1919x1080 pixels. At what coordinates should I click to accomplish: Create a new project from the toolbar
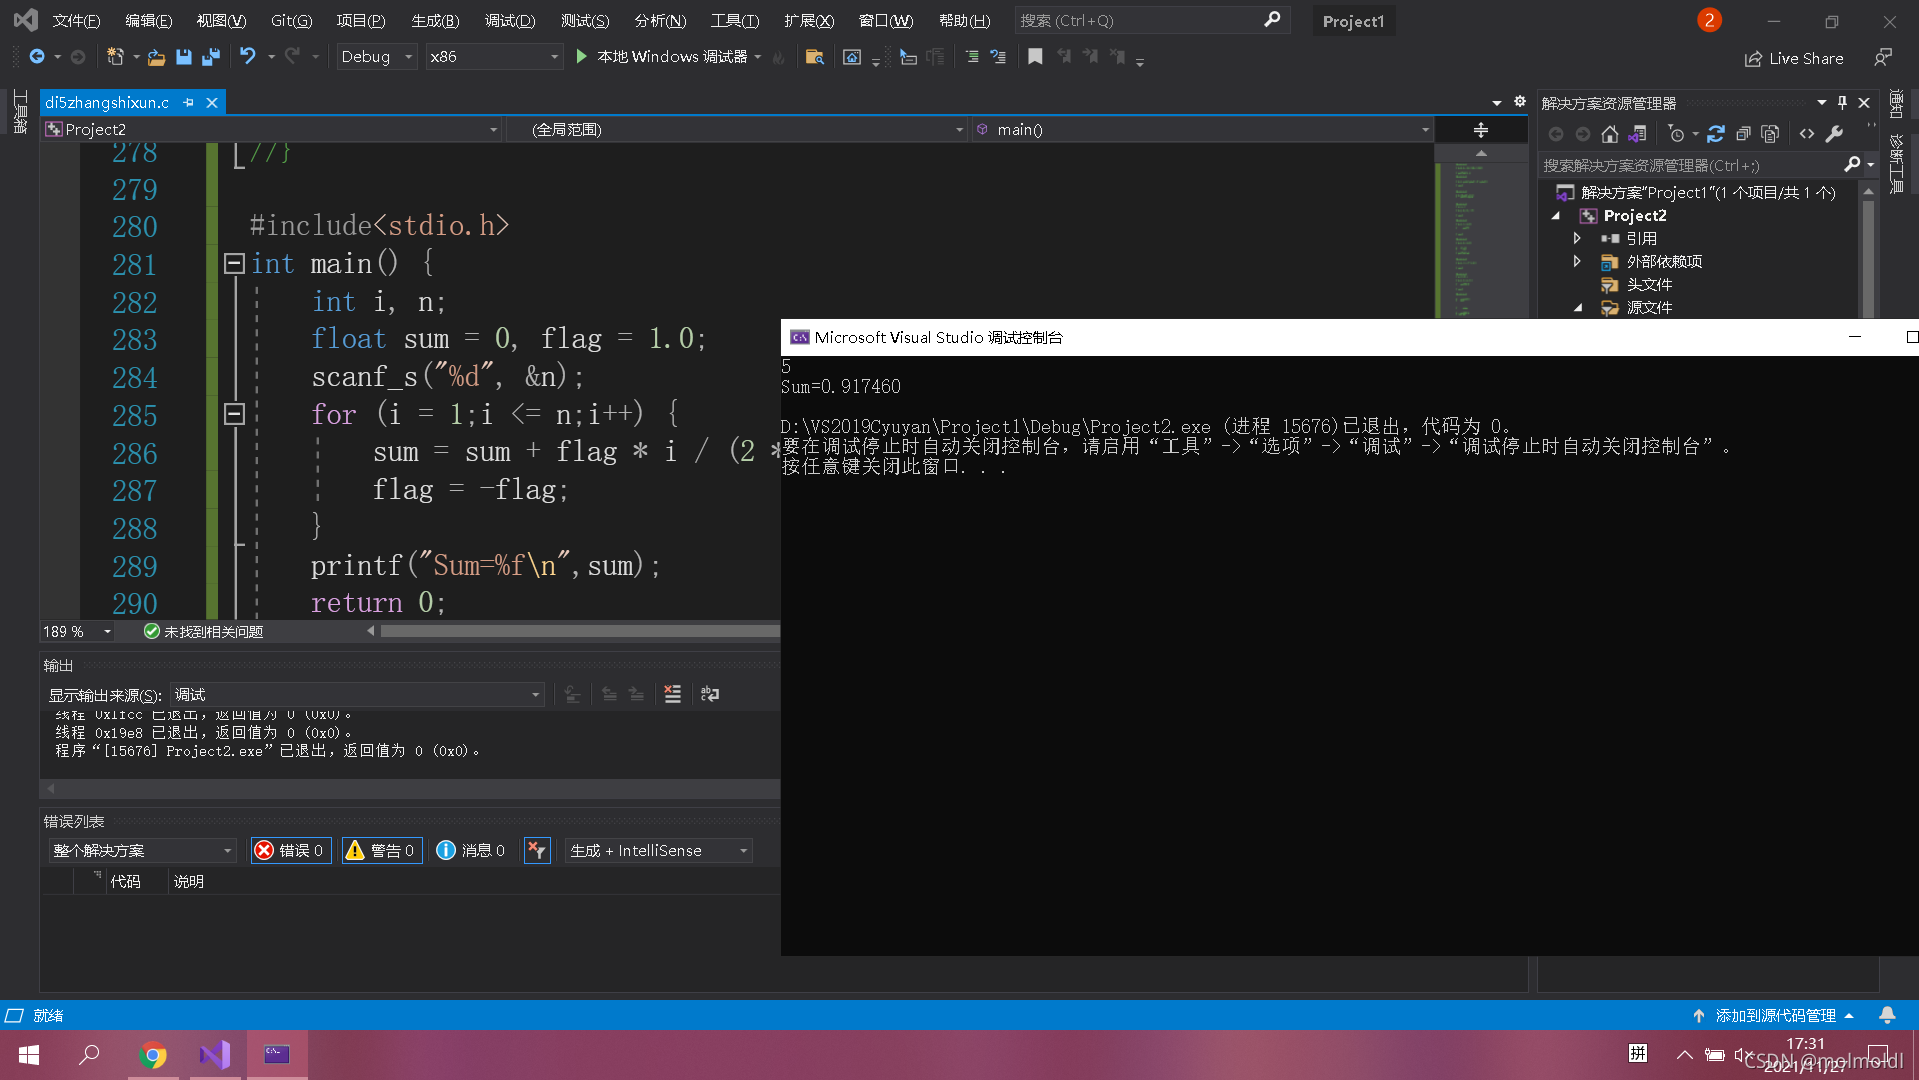pos(116,57)
